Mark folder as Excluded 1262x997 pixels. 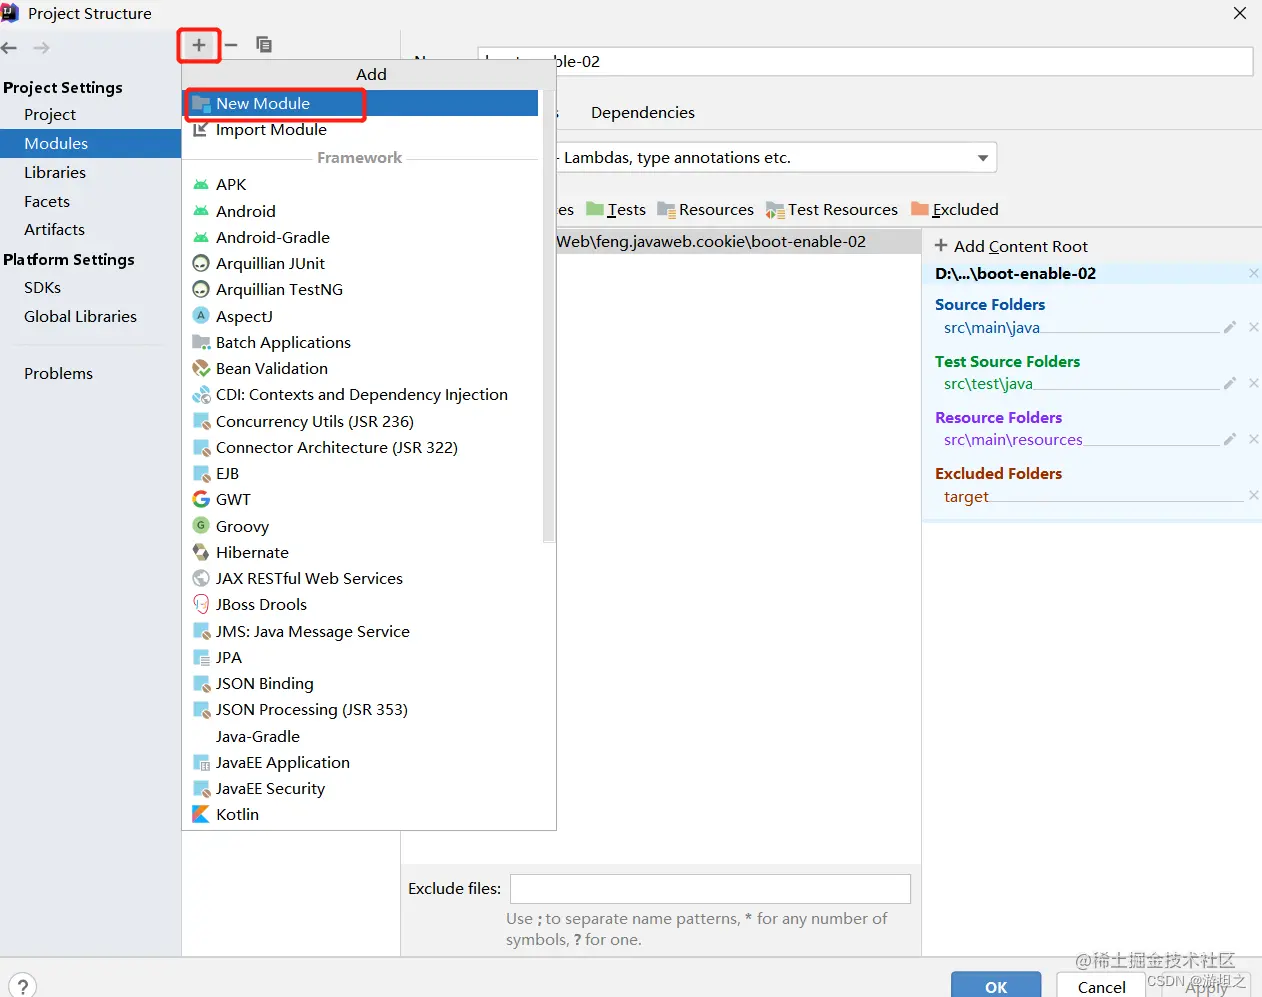(955, 210)
